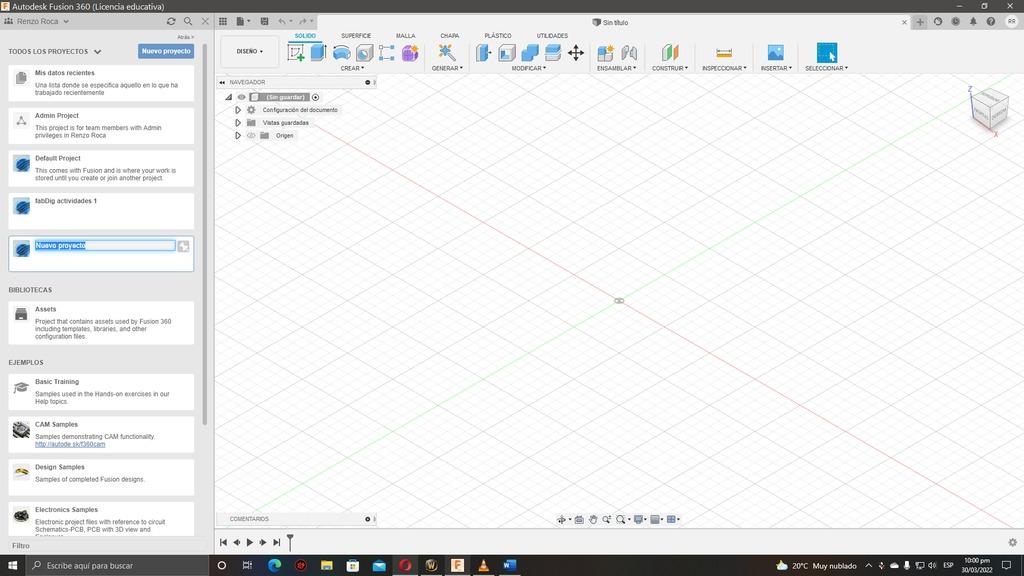Select the Sólido tab
Image resolution: width=1024 pixels, height=576 pixels.
305,36
